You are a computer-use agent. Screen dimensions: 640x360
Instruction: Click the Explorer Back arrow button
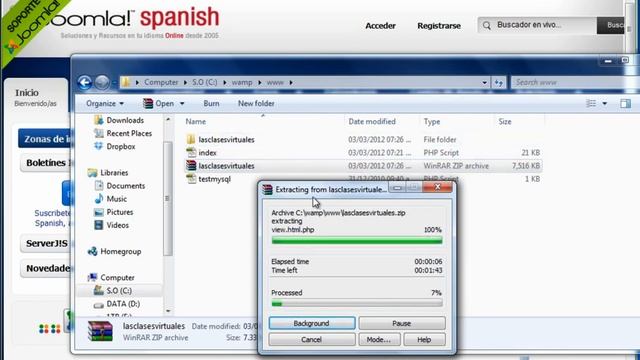point(84,82)
